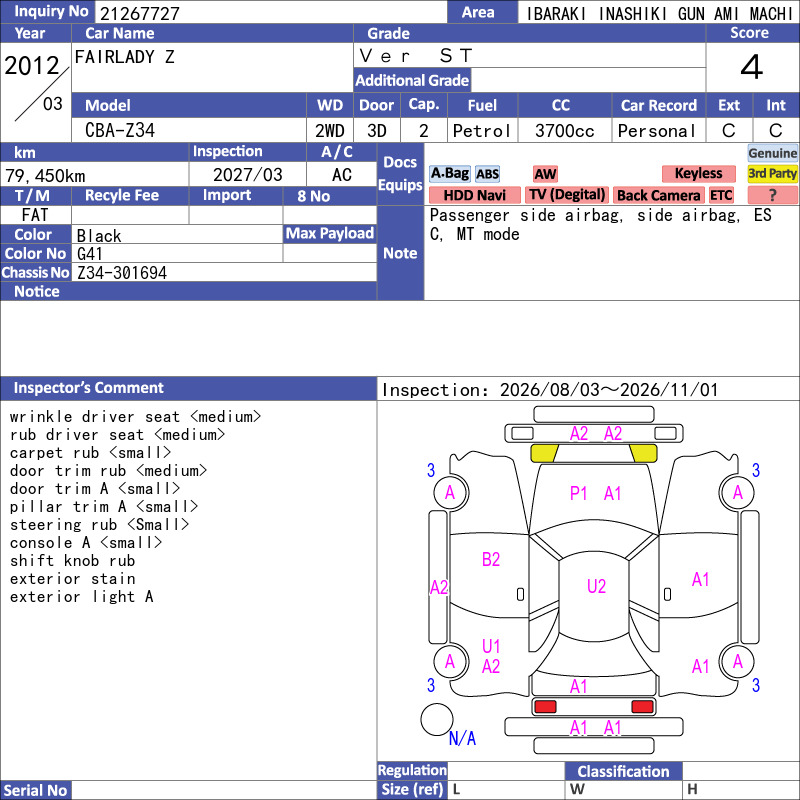Click the red question mark badge
Image resolution: width=800 pixels, height=800 pixels.
point(772,195)
